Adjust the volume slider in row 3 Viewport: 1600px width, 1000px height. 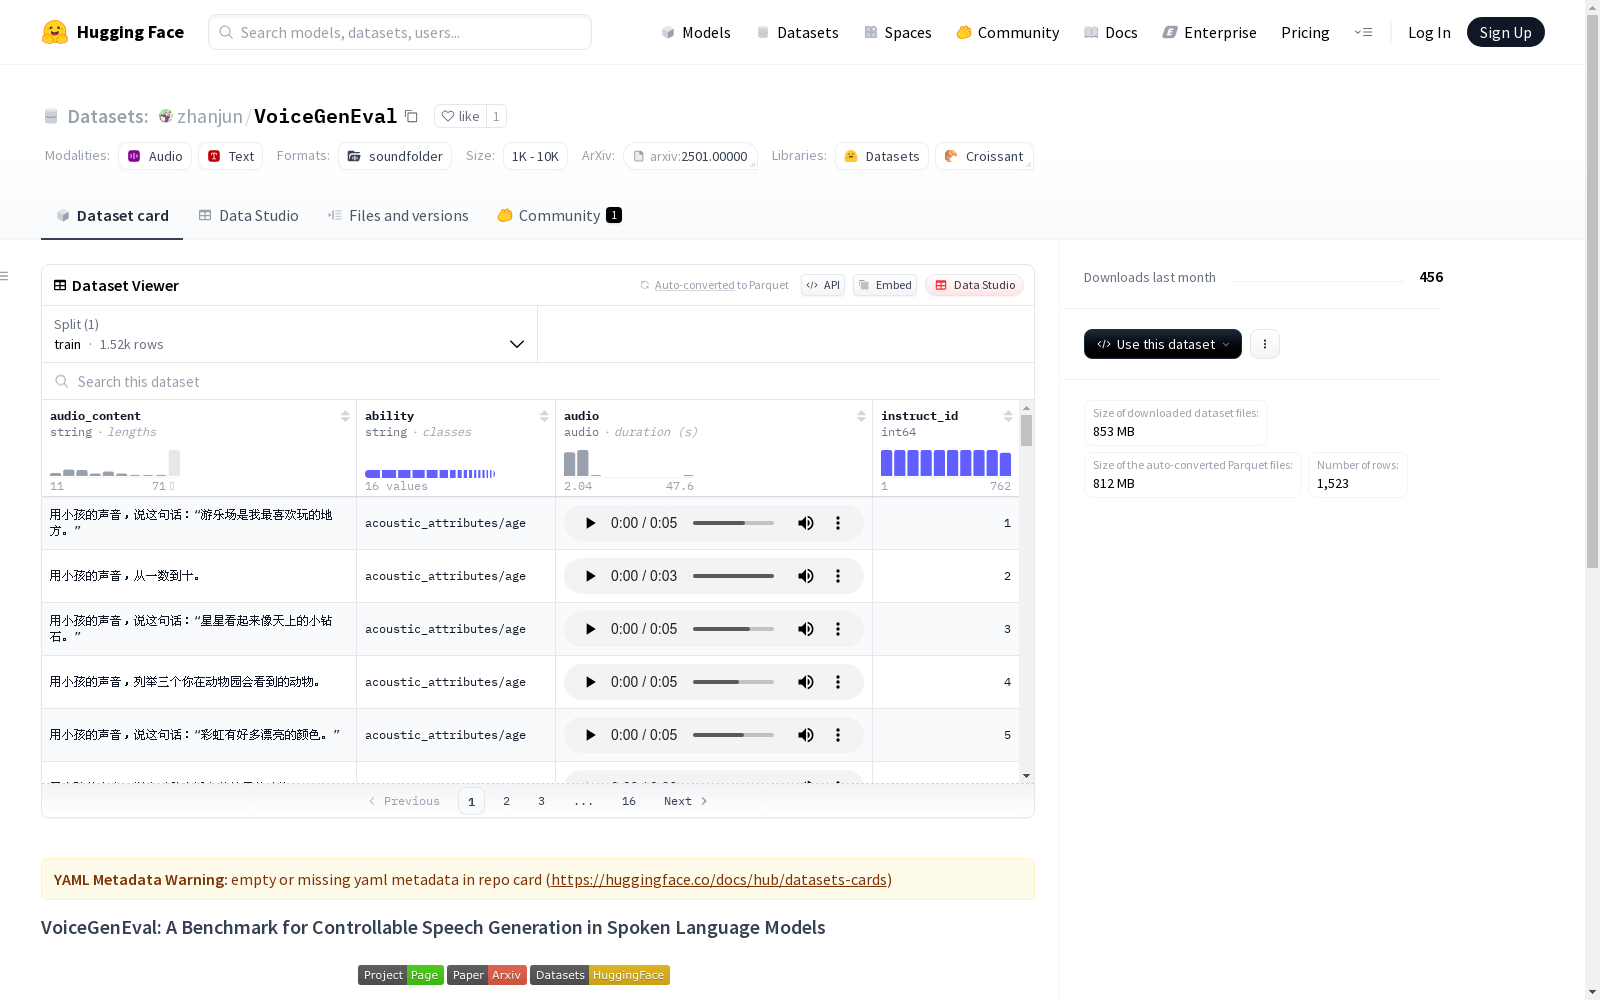(733, 629)
